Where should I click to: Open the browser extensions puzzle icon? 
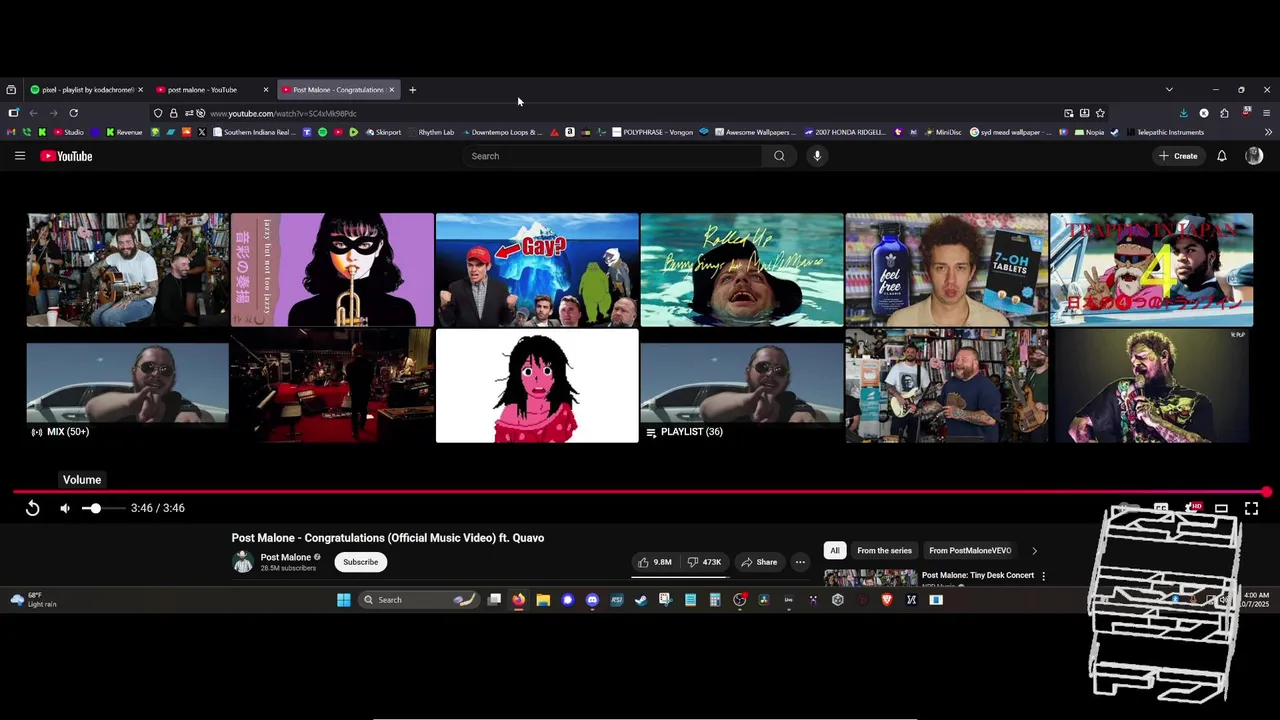[1224, 113]
